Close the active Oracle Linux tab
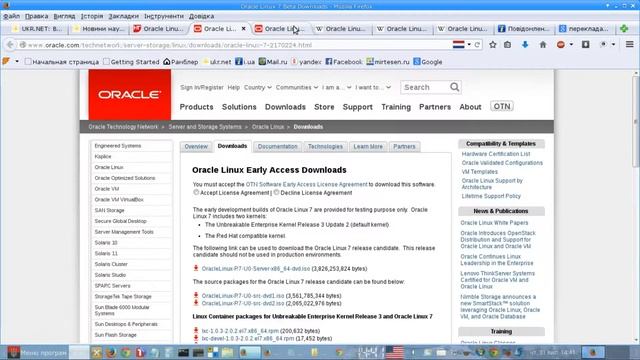This screenshot has height=360, width=640. tap(244, 29)
